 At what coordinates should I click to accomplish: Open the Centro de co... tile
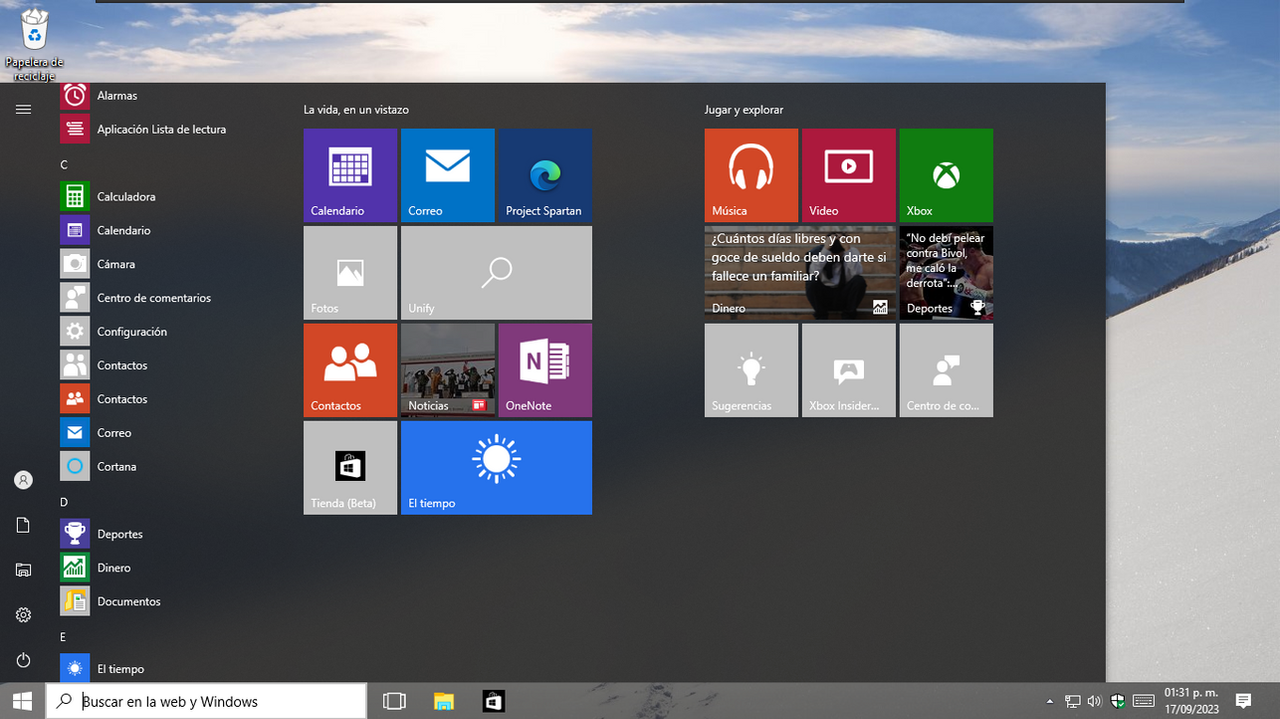click(946, 370)
